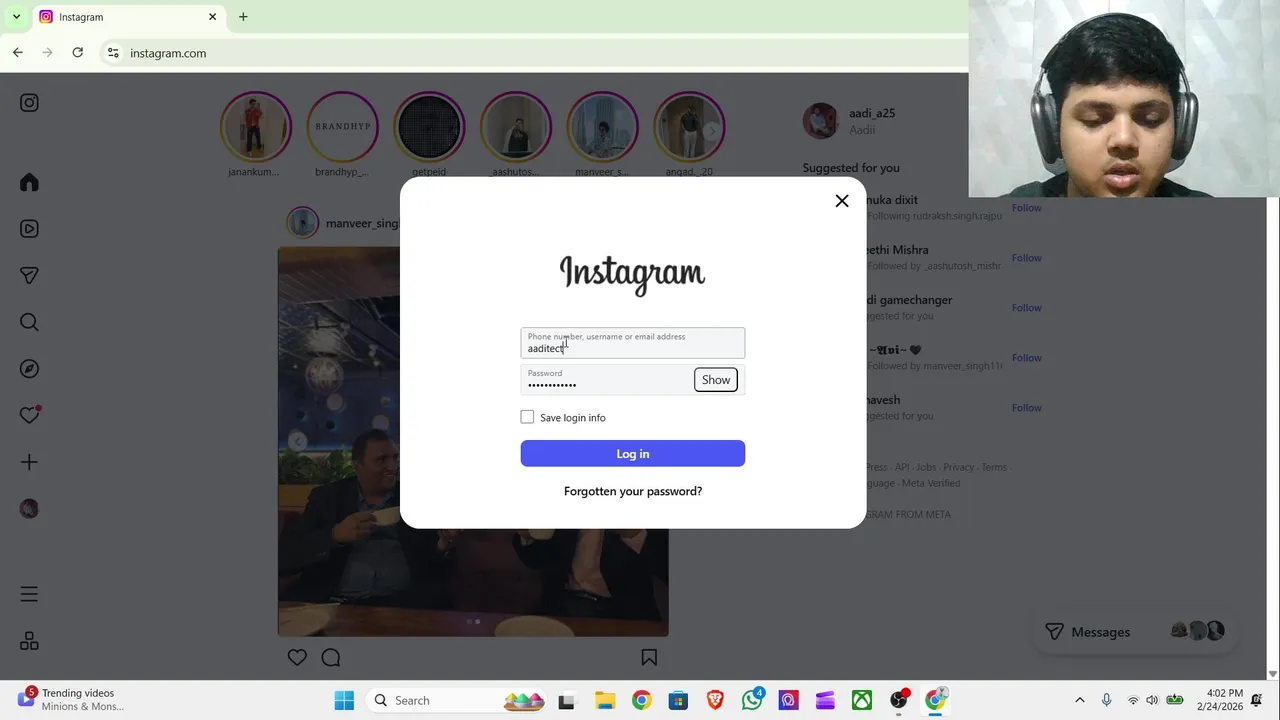Select the Instagram browser tab
This screenshot has height=720, width=1280.
pos(128,17)
